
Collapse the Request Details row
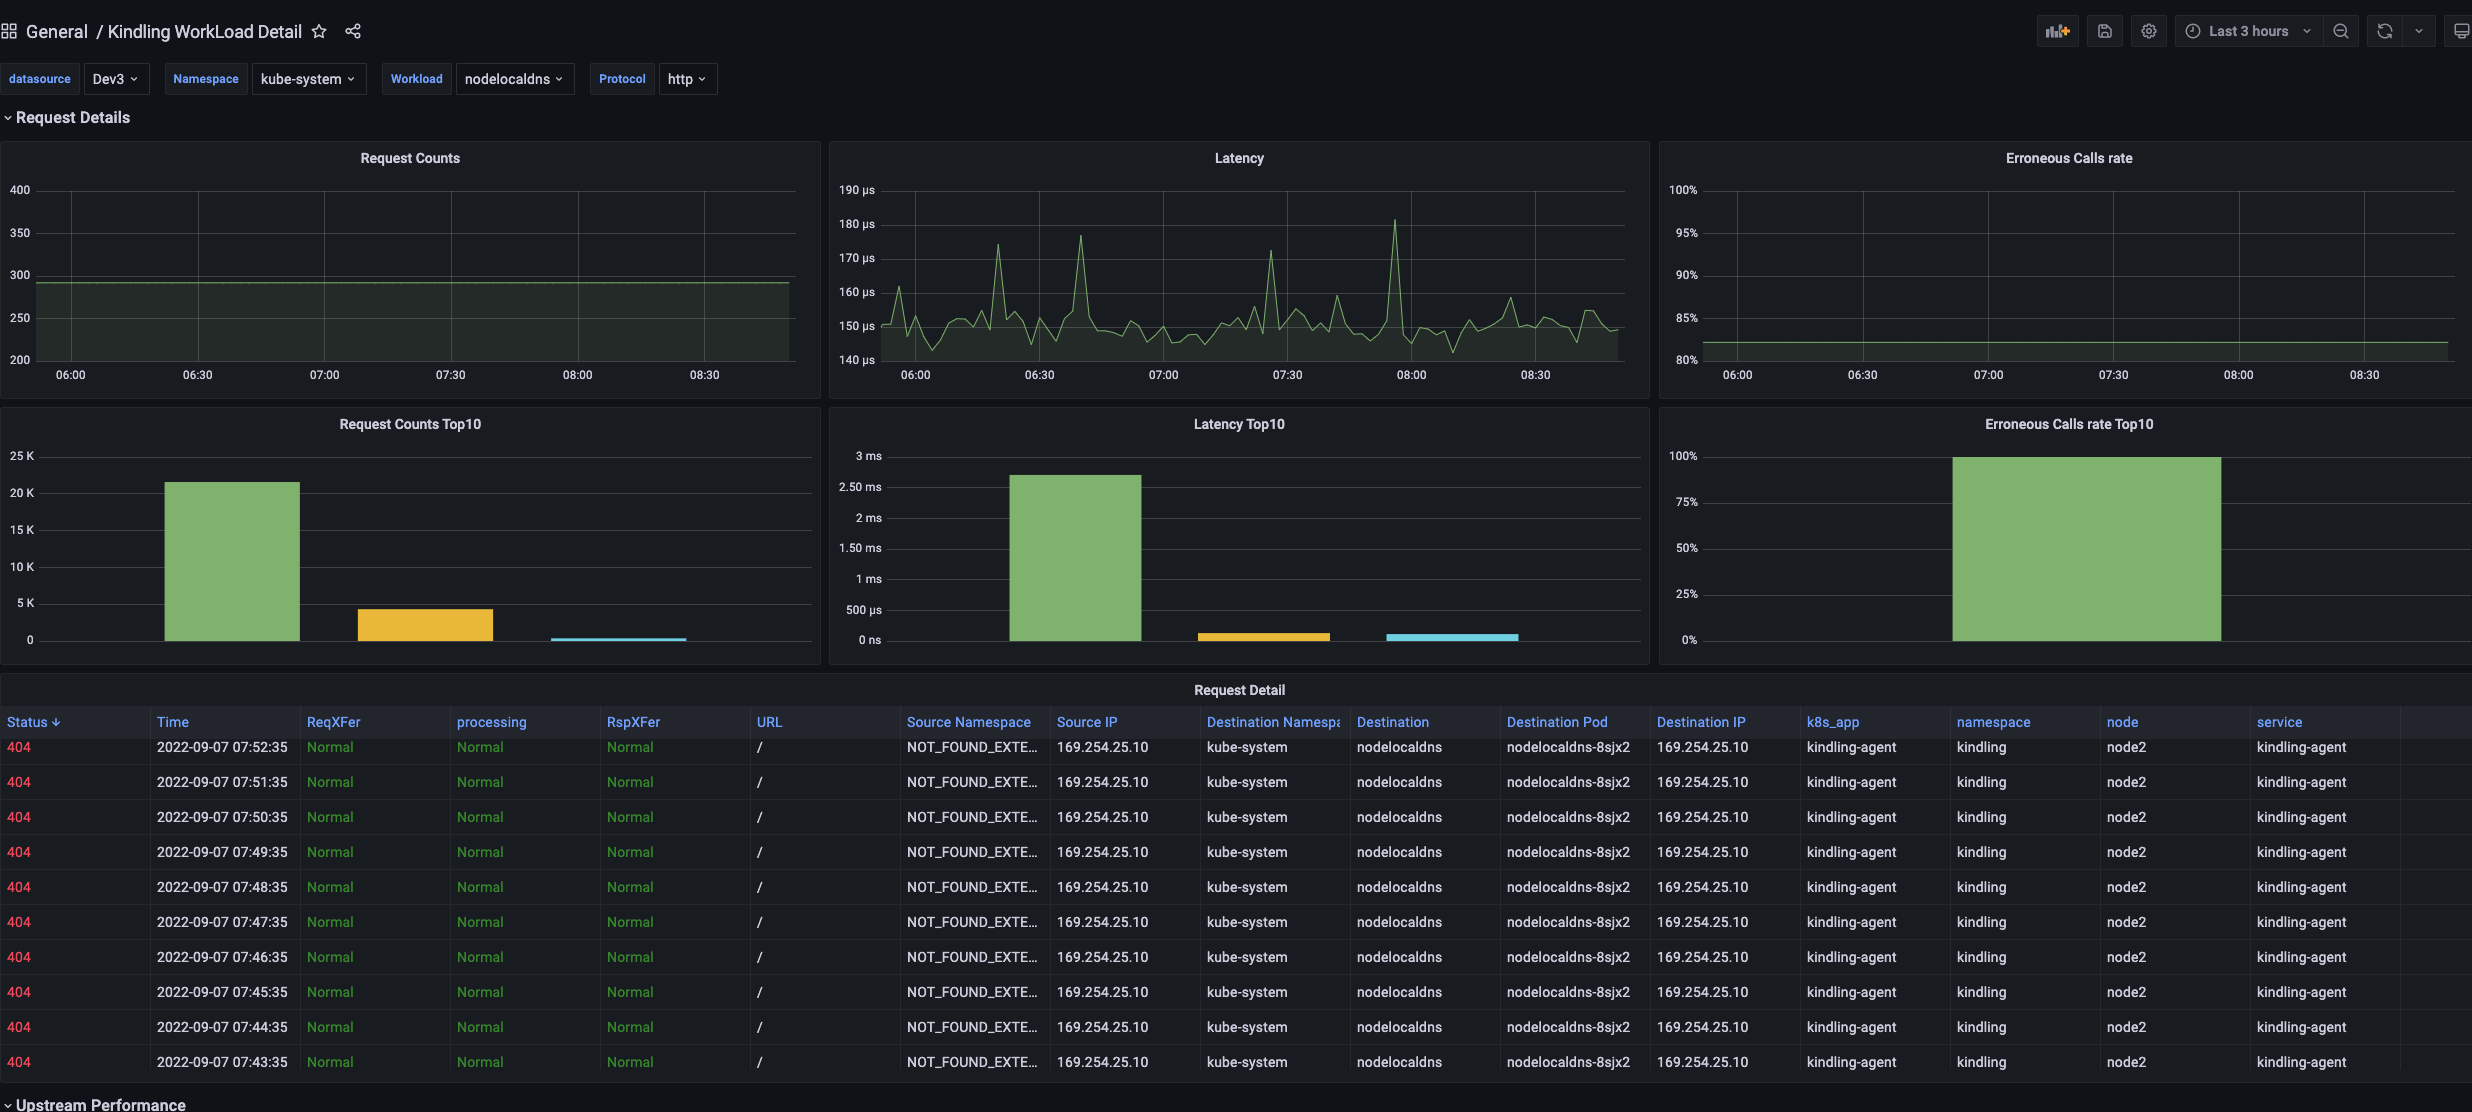click(x=72, y=118)
